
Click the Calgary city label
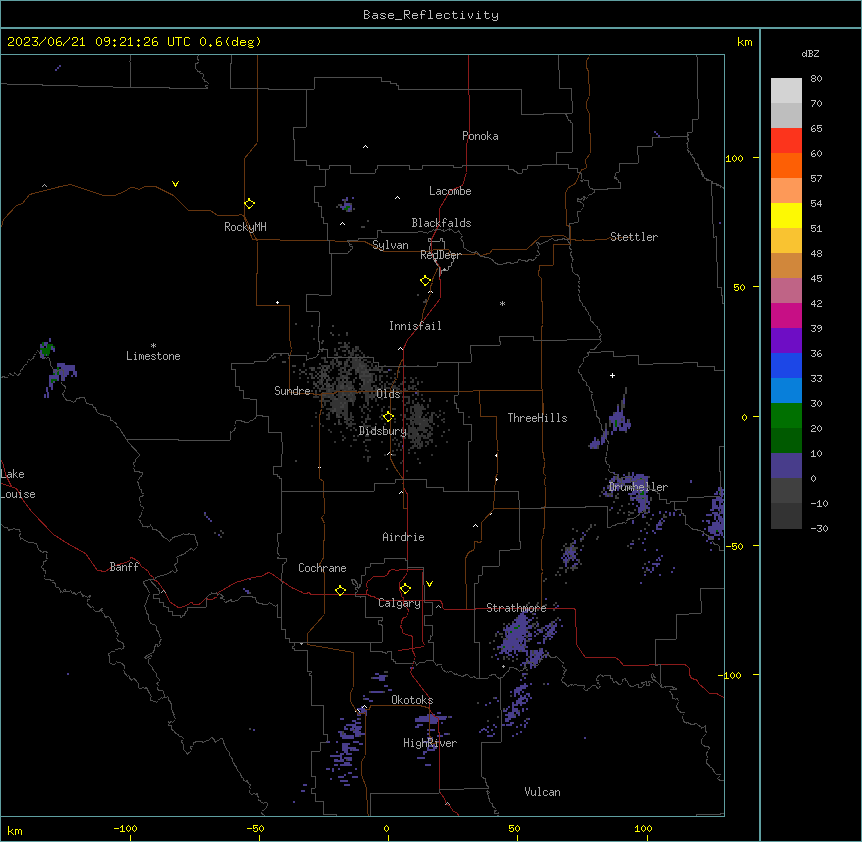click(x=399, y=603)
